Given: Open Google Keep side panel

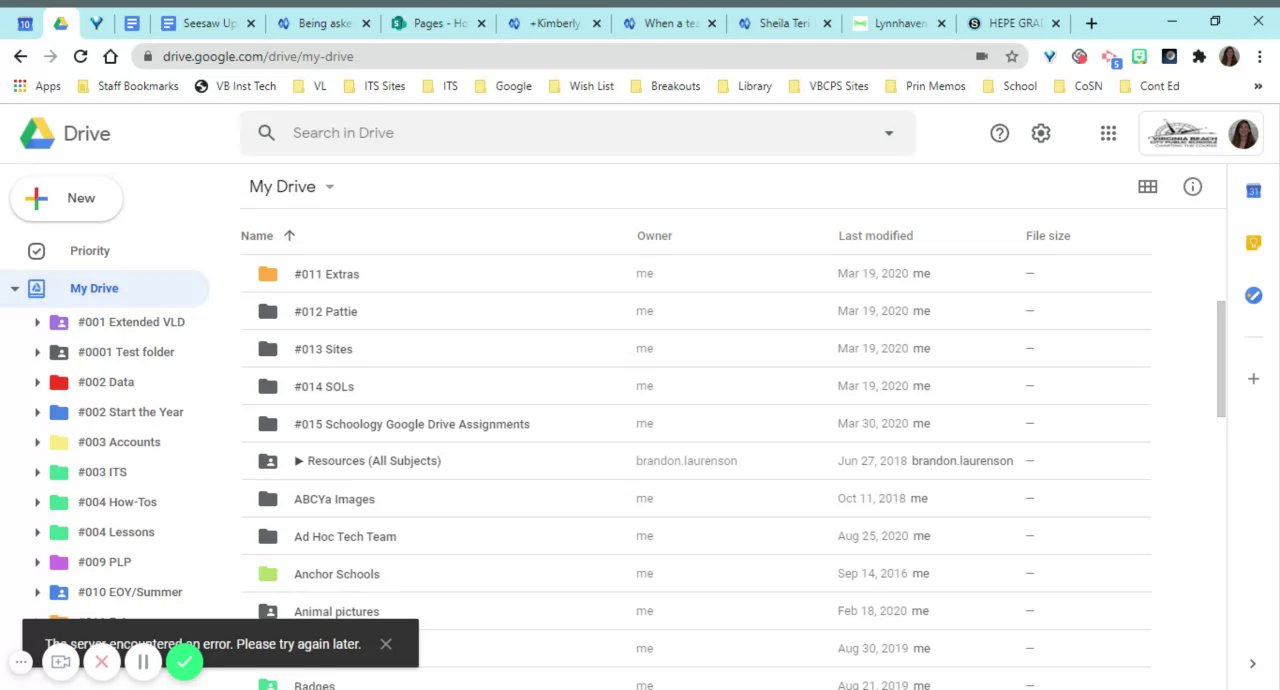Looking at the screenshot, I should tap(1253, 243).
